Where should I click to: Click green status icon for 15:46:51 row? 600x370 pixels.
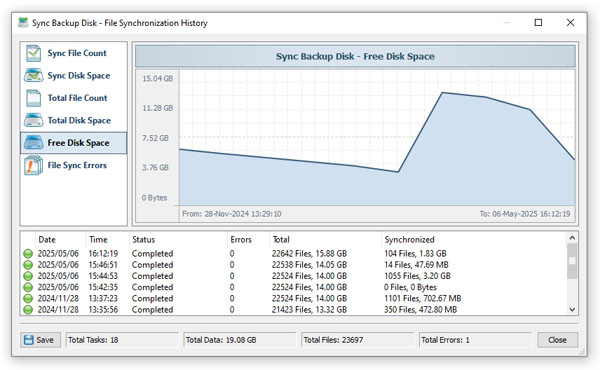click(28, 265)
